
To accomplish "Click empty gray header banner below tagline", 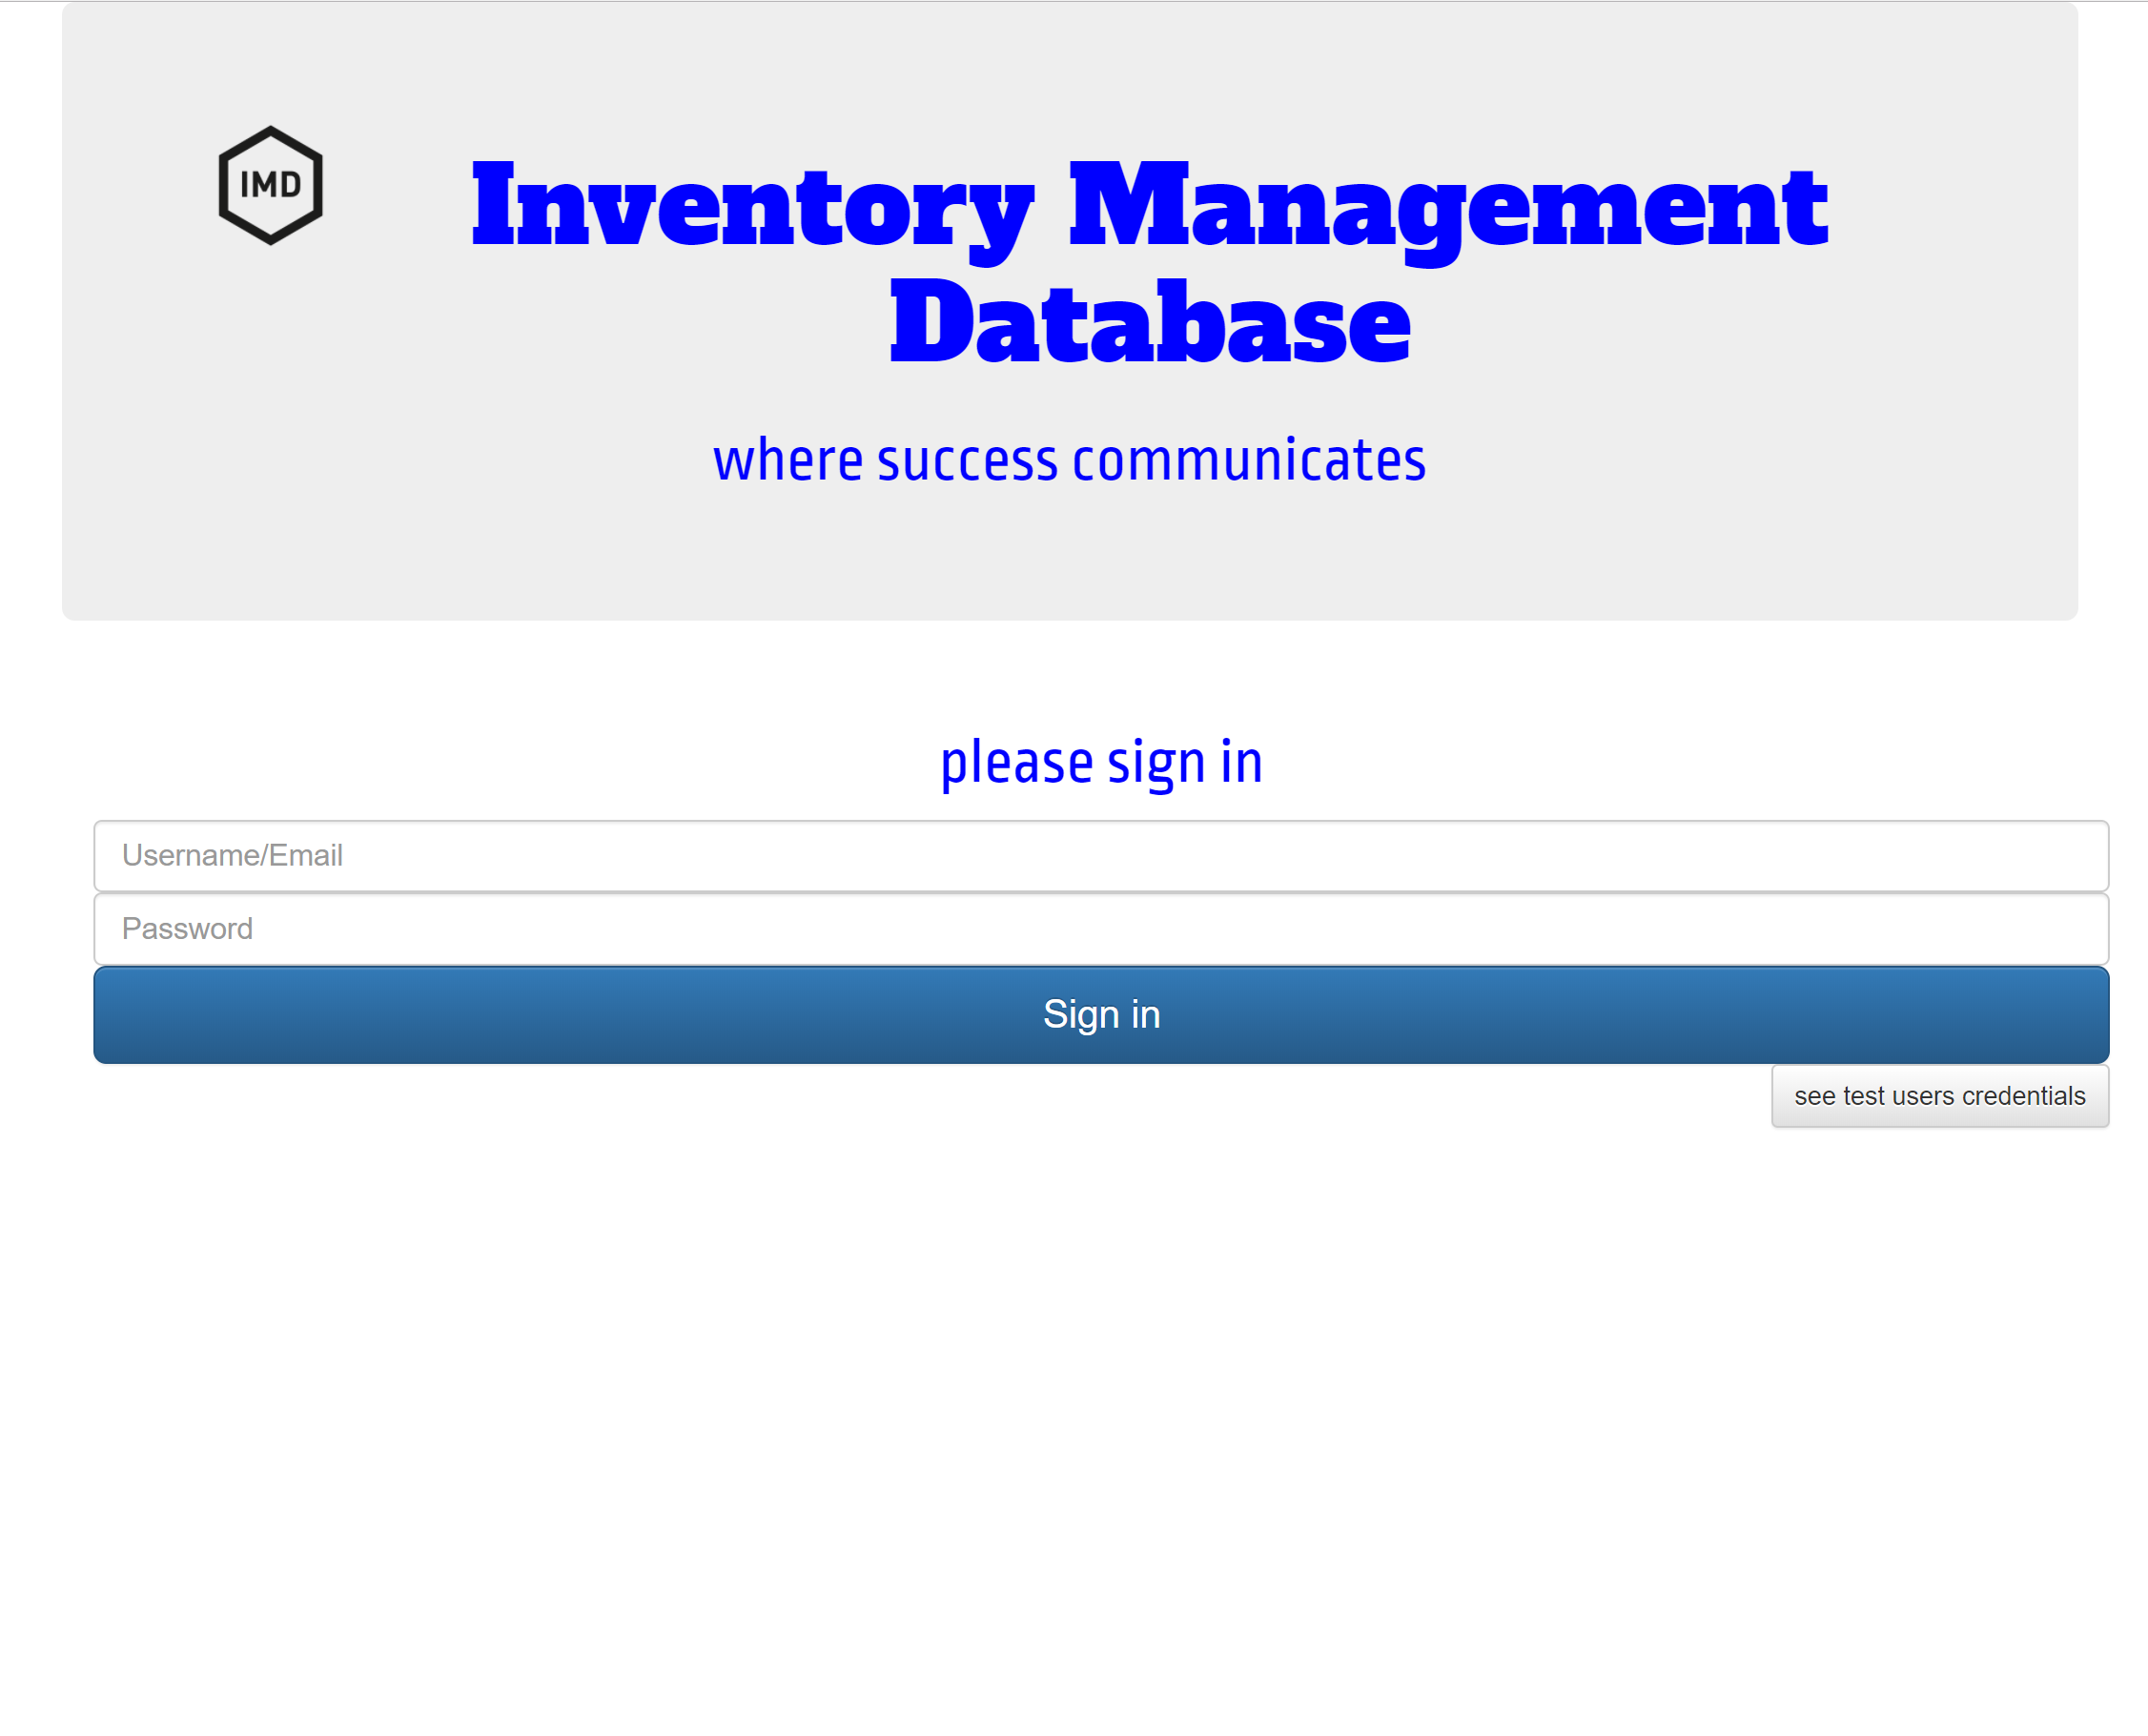I will point(1069,565).
